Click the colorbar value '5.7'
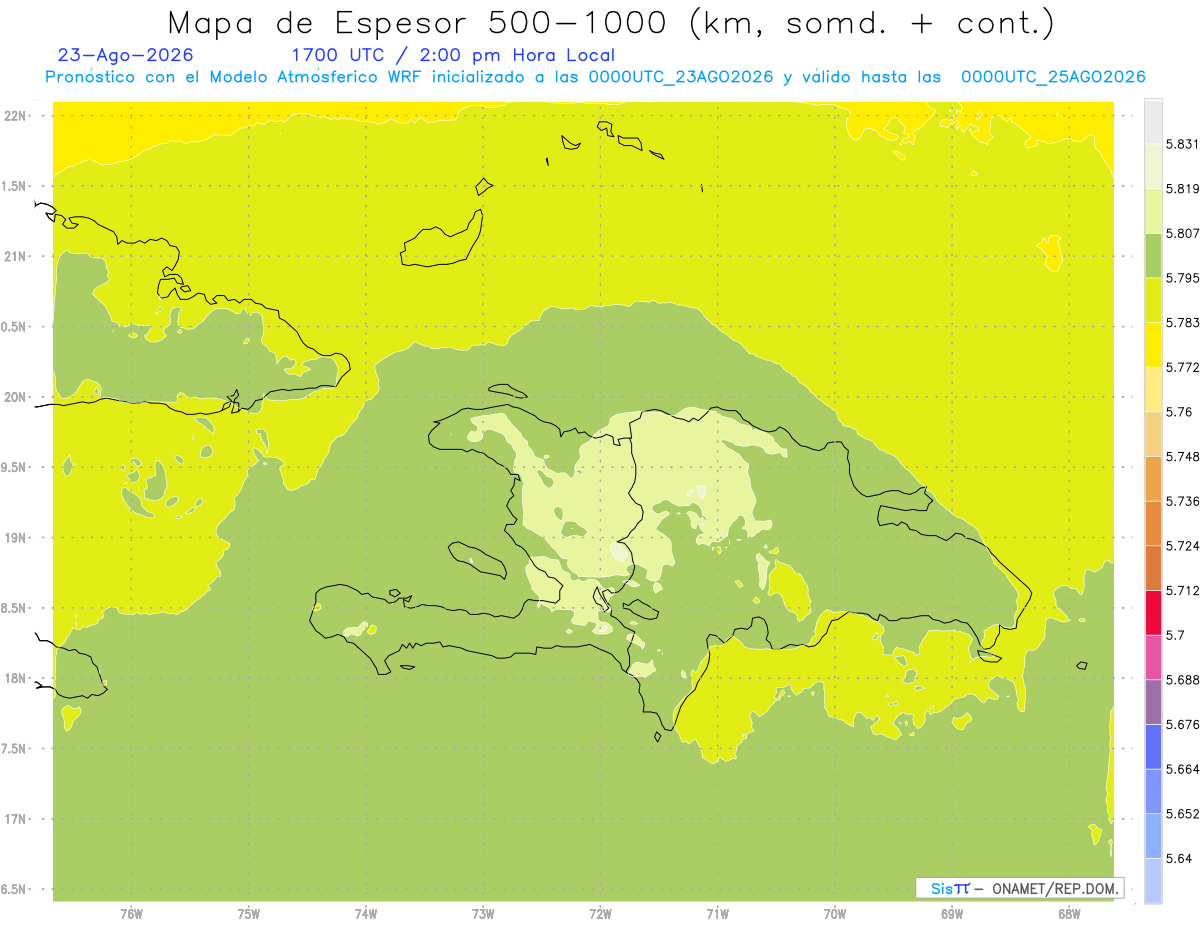The image size is (1200, 927). (x=1174, y=635)
